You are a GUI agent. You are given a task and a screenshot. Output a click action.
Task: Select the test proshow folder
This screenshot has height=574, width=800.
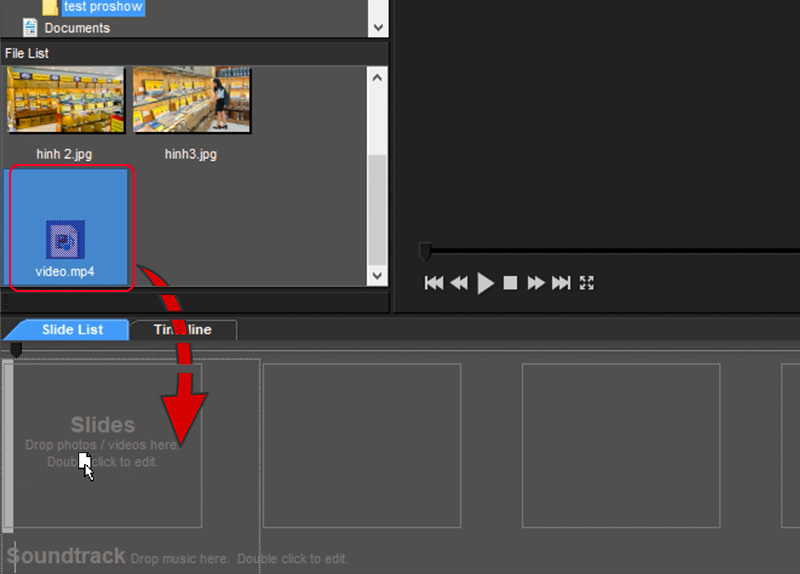pos(102,7)
